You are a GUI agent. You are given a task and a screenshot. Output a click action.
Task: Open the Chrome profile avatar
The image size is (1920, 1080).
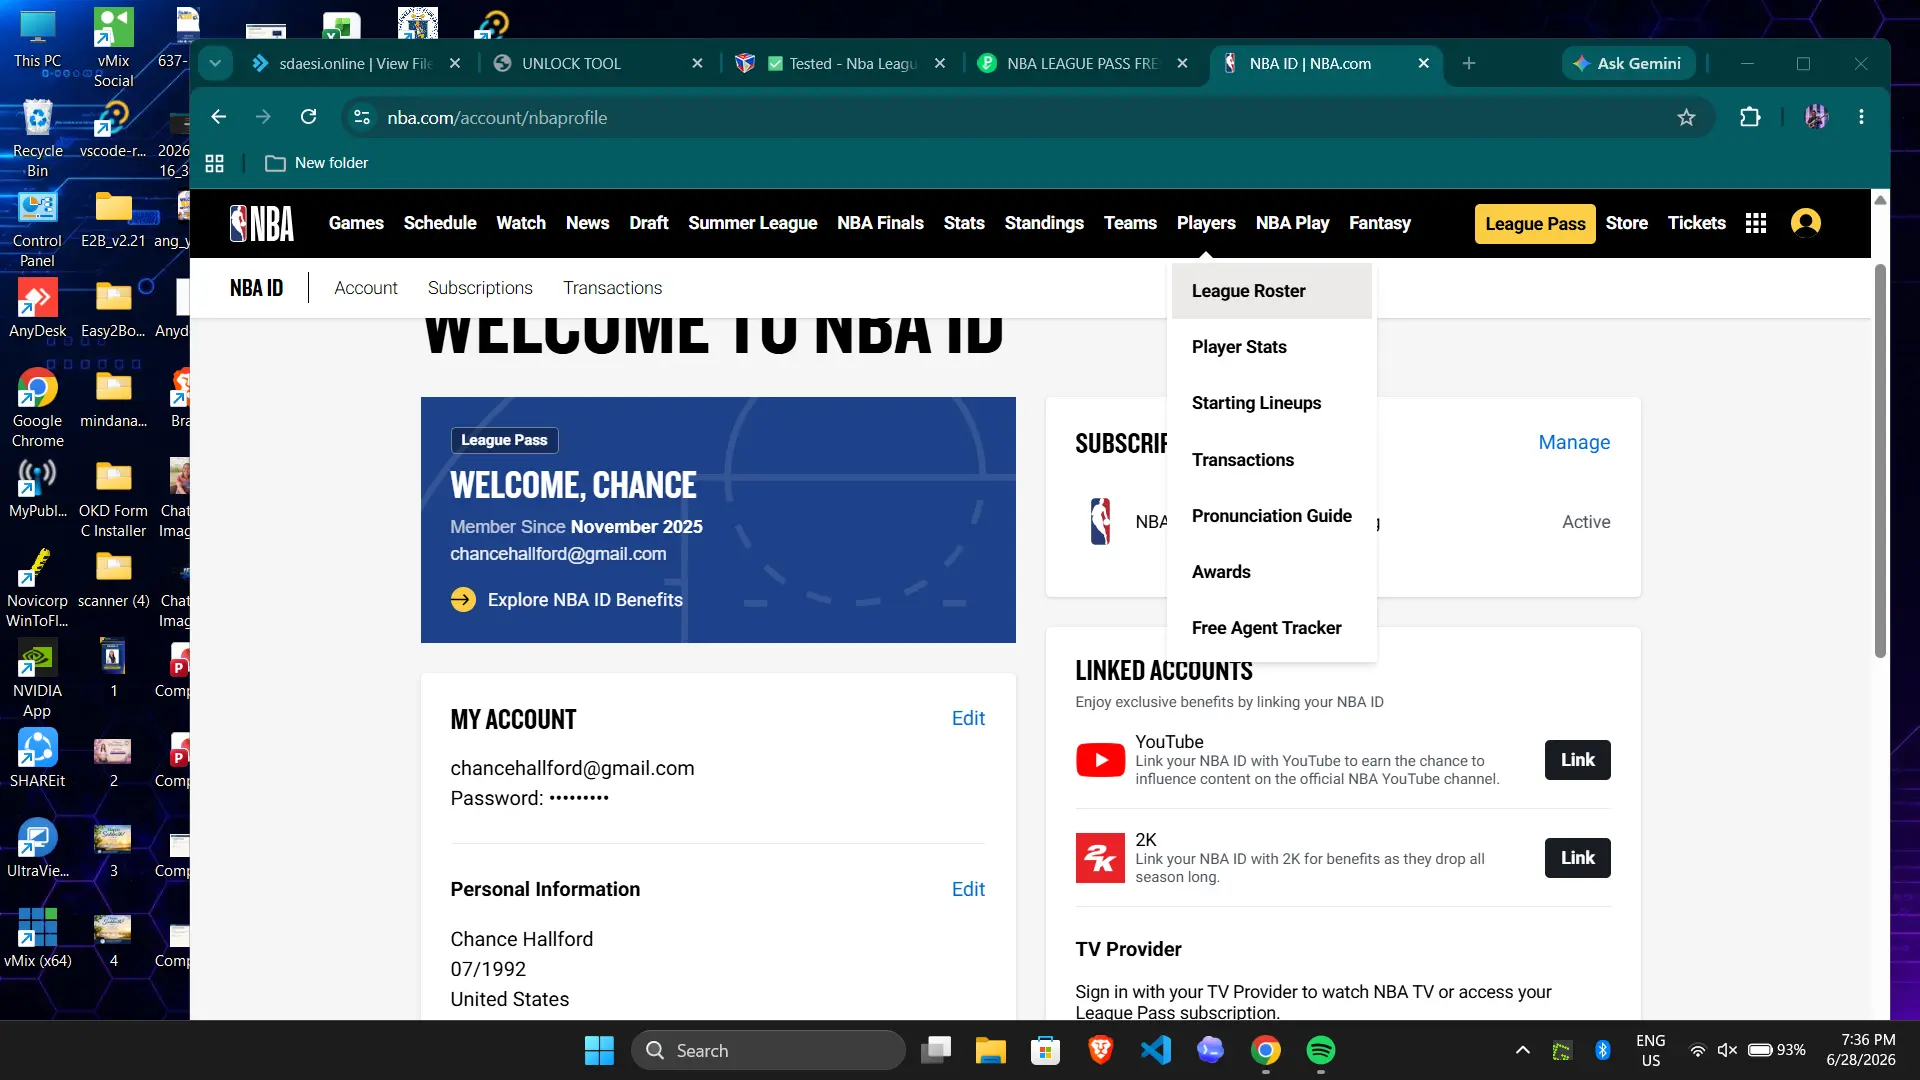click(1816, 117)
